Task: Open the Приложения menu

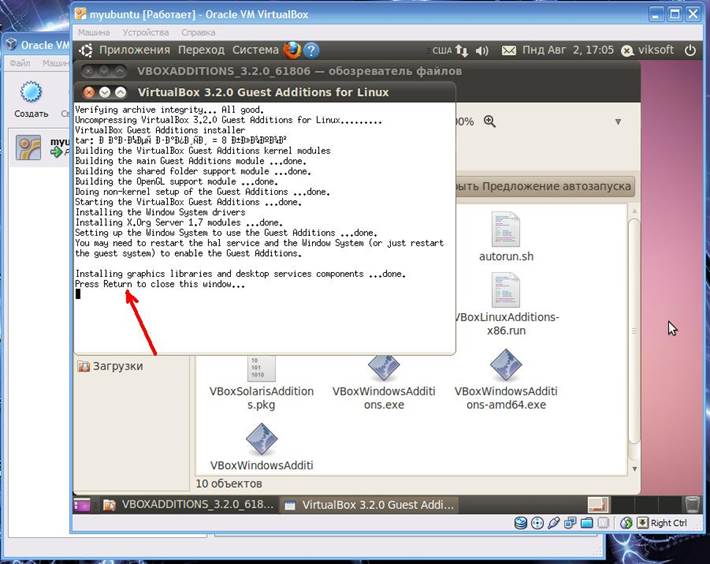Action: click(134, 50)
